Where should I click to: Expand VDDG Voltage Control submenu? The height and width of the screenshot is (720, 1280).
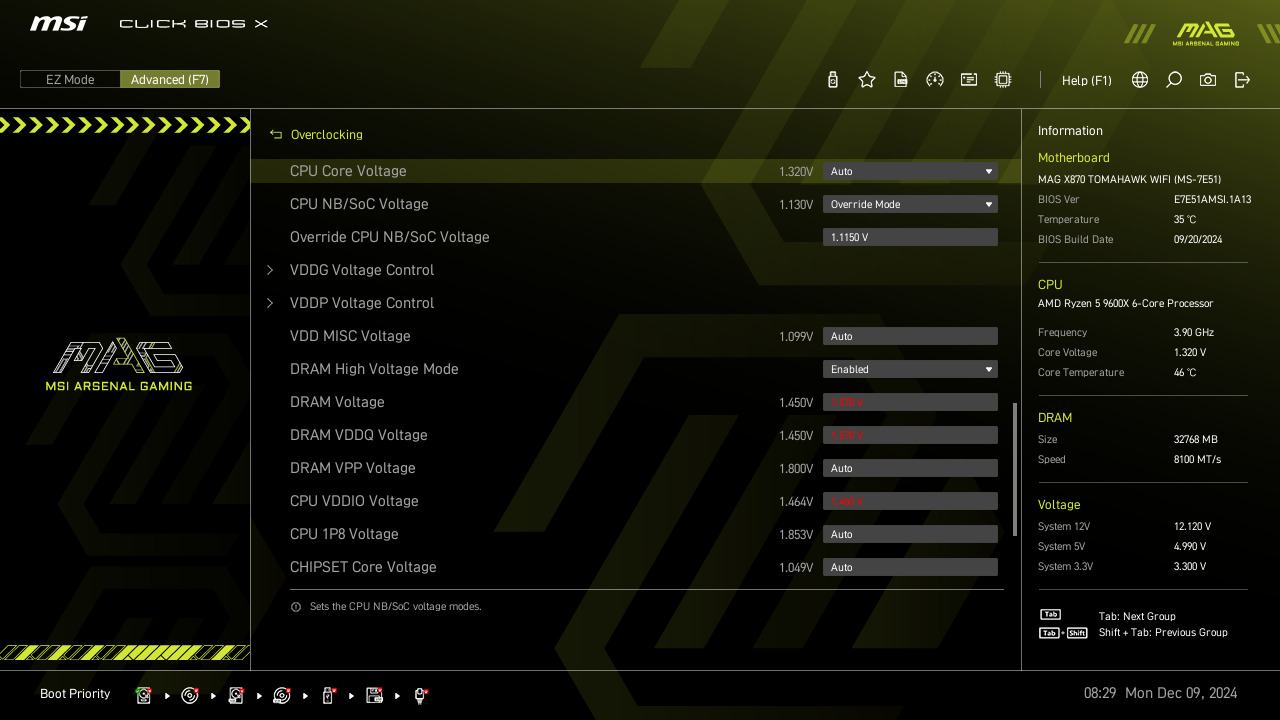362,270
